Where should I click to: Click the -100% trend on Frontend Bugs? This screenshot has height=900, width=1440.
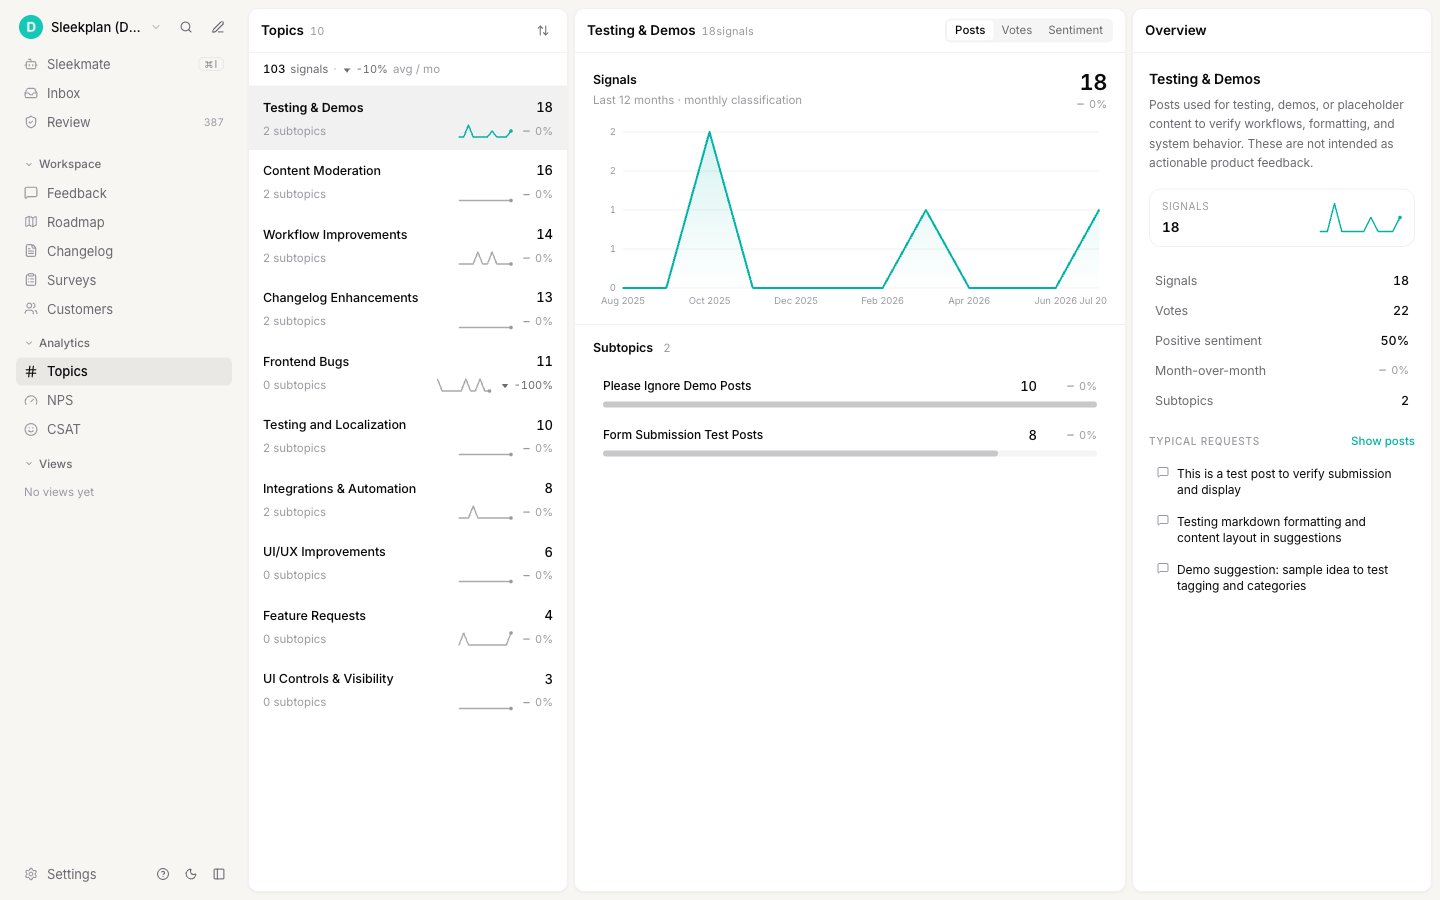pos(527,385)
